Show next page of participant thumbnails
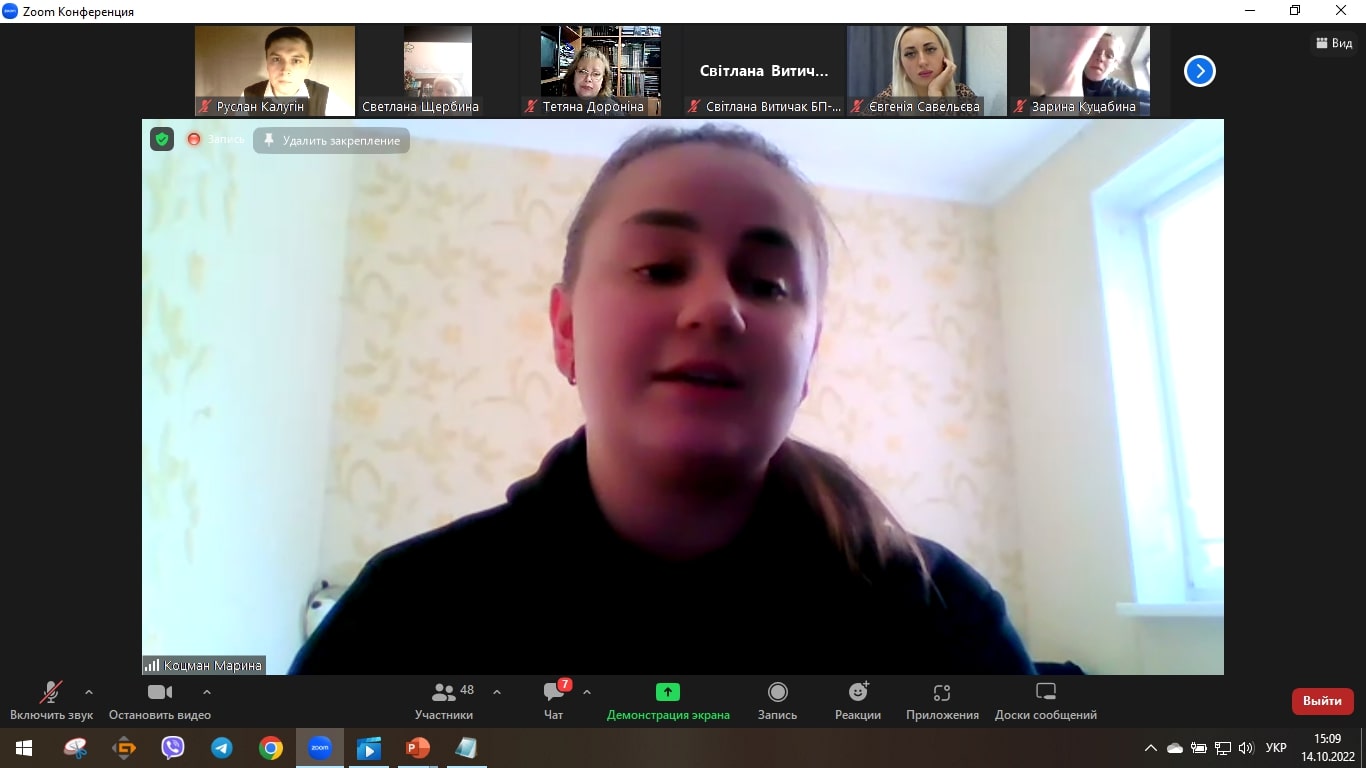Screen dimensions: 1366x768 click(x=1199, y=71)
